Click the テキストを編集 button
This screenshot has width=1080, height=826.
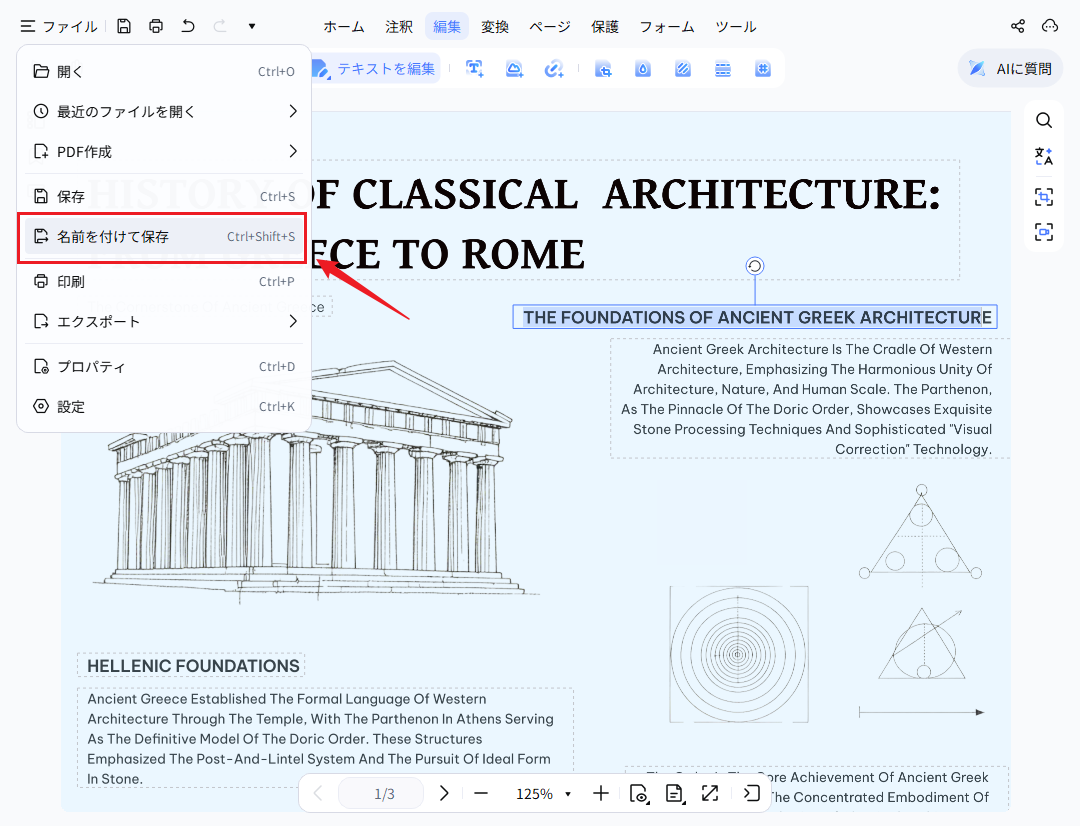coord(375,69)
